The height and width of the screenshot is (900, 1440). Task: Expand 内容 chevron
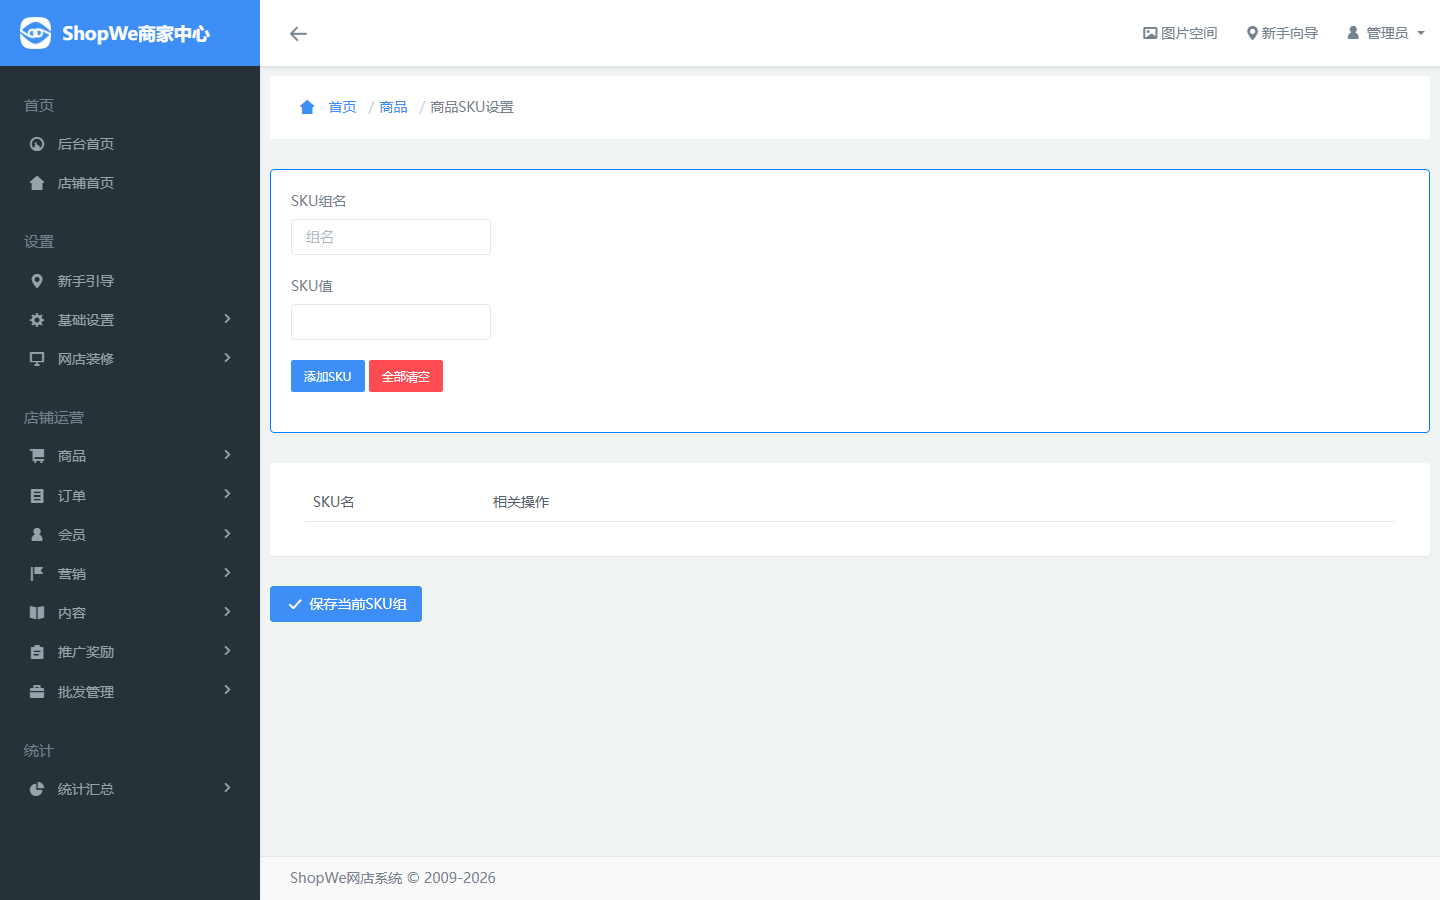pos(228,612)
